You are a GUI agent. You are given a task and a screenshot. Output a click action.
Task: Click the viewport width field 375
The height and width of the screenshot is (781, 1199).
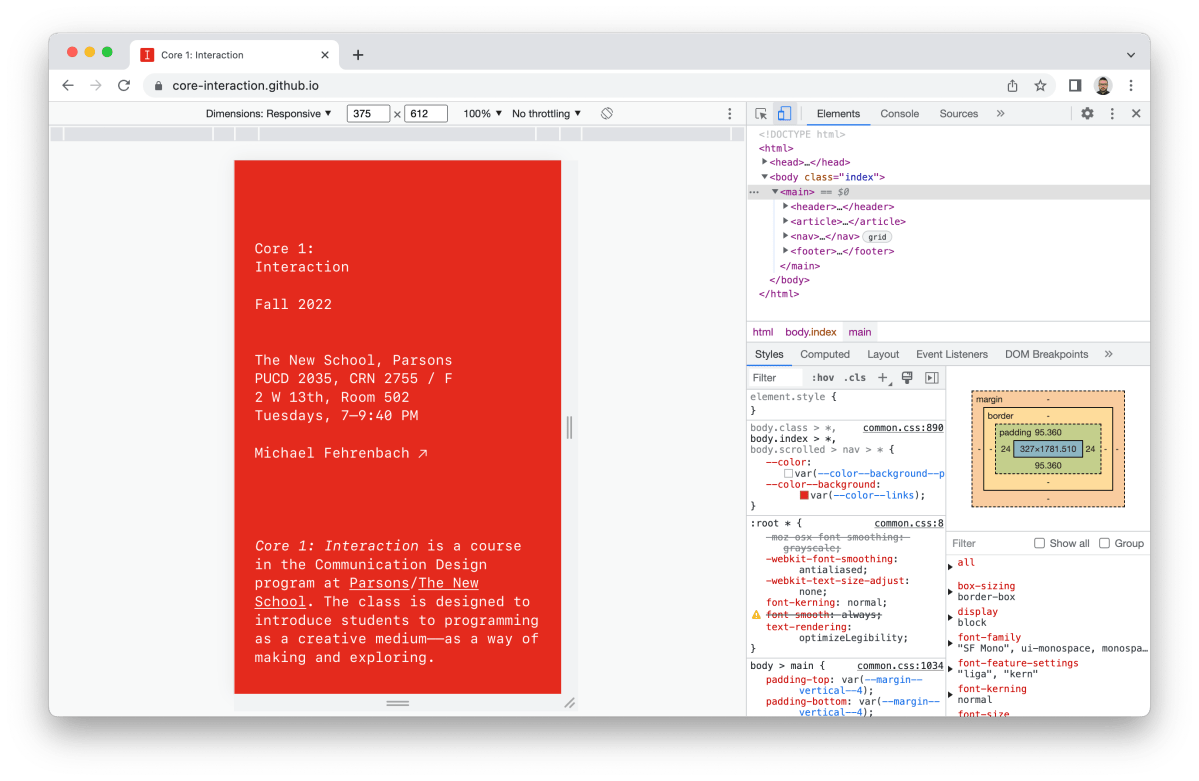pos(368,113)
